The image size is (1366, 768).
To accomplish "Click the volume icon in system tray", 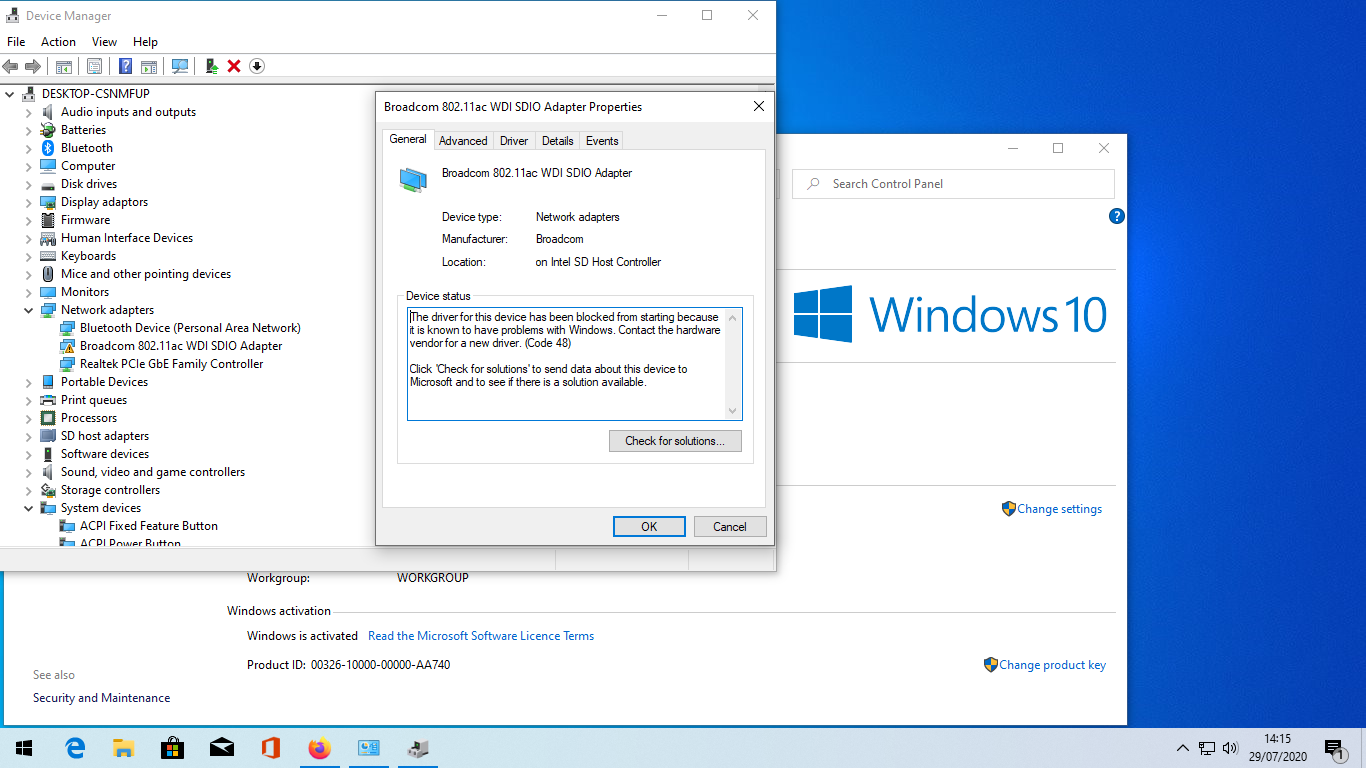I will [x=1230, y=748].
